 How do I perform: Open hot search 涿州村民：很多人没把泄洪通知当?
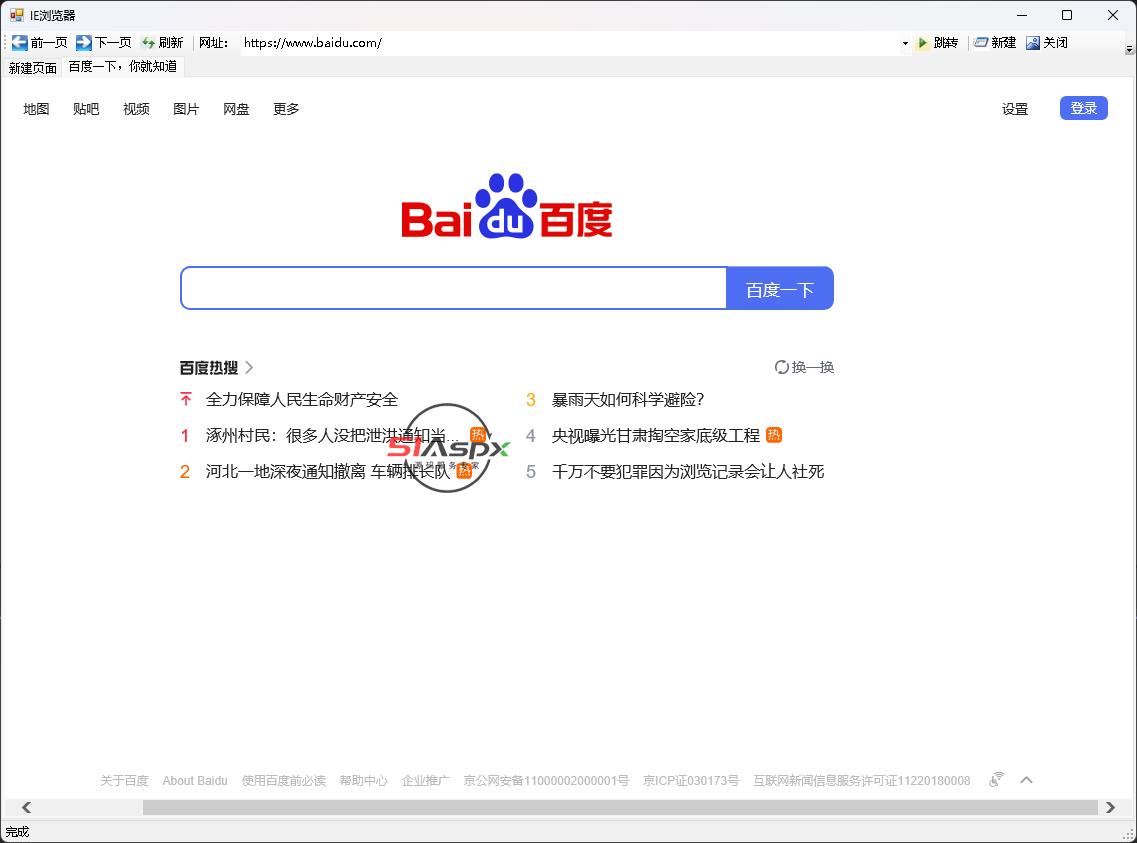(x=331, y=436)
